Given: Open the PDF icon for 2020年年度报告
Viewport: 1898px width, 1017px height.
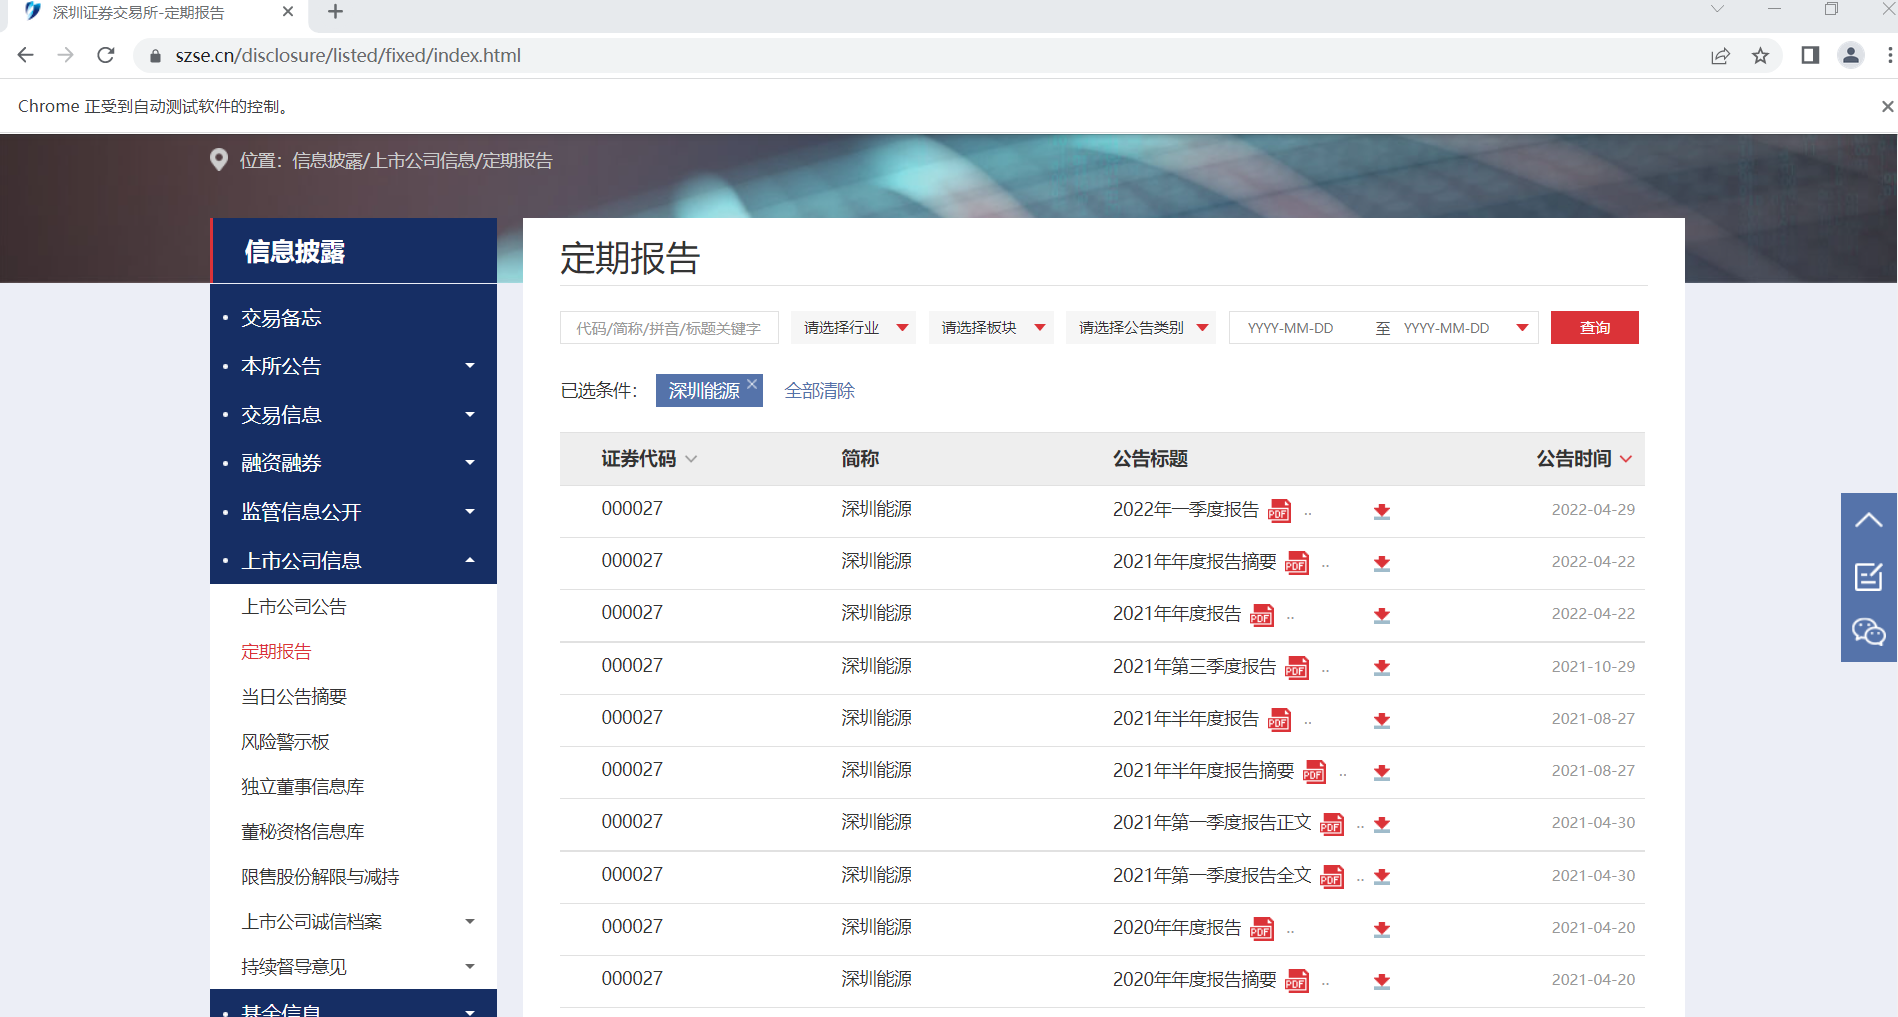Looking at the screenshot, I should pyautogui.click(x=1262, y=929).
